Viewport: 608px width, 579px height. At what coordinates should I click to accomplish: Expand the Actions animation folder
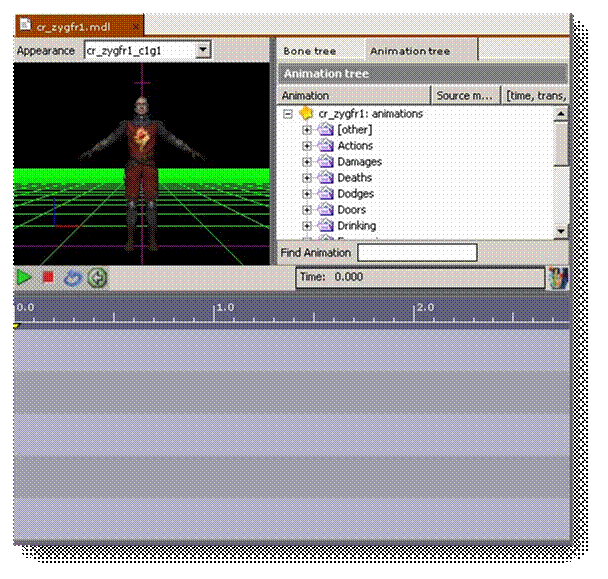tap(307, 146)
